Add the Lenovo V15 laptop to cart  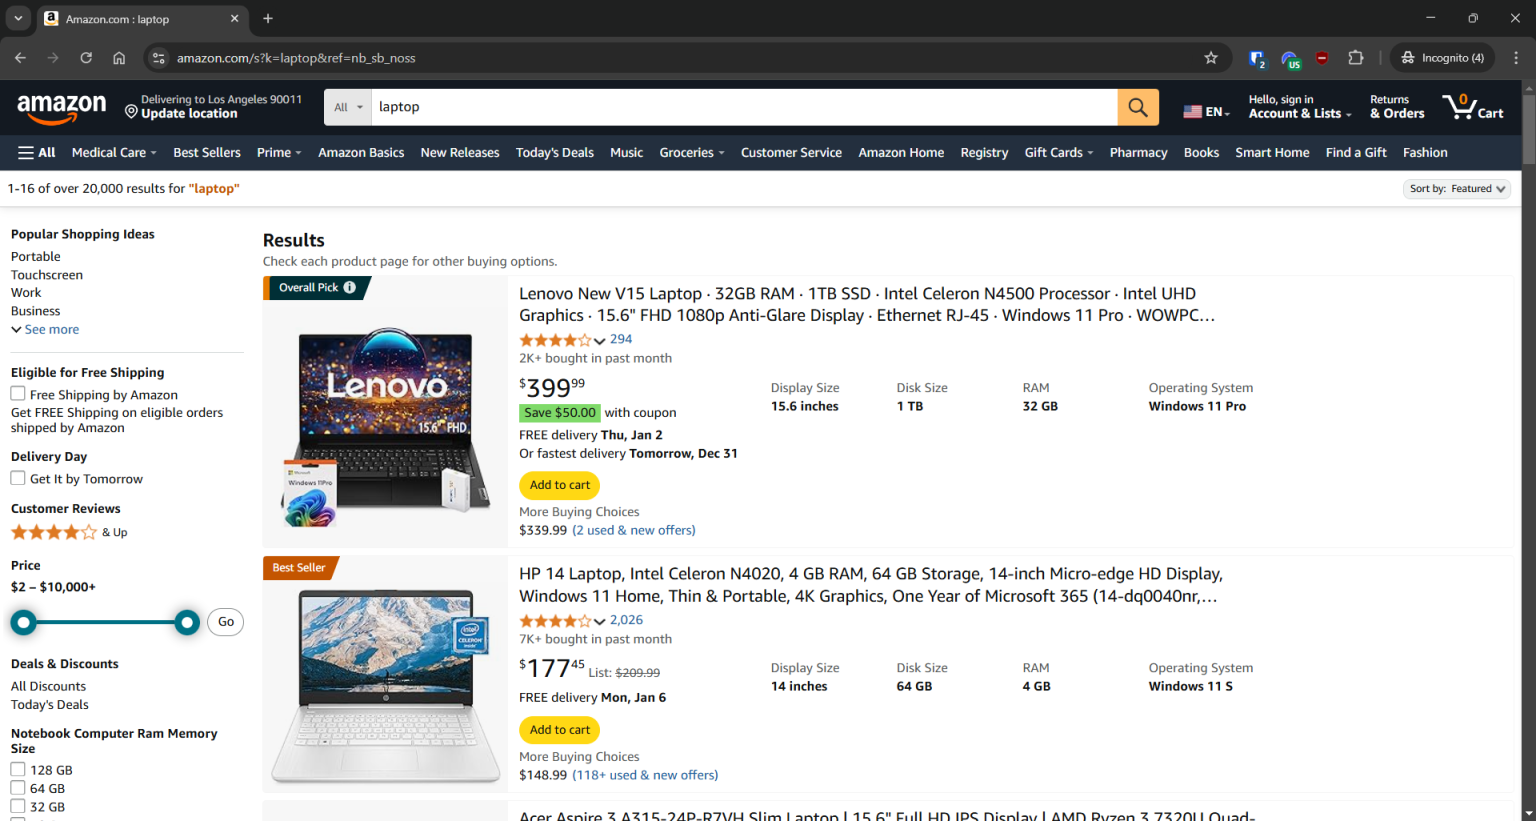pyautogui.click(x=559, y=485)
